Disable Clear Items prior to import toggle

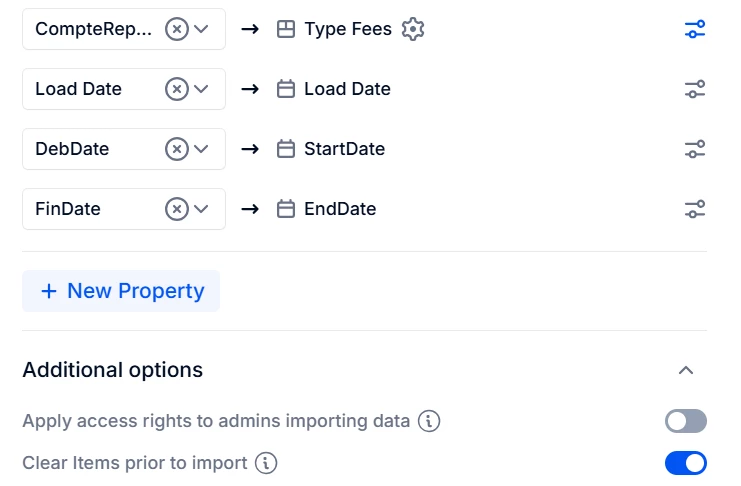[x=686, y=463]
